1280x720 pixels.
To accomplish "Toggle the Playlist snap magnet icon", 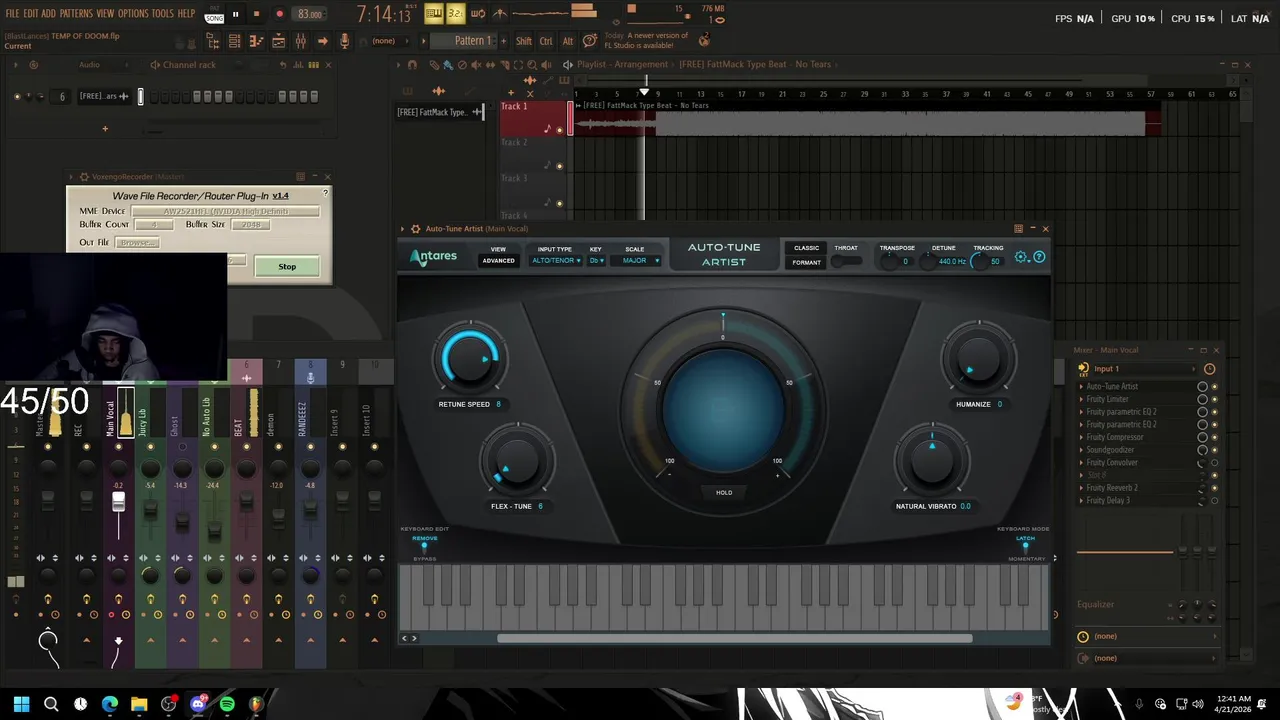I will tap(412, 65).
